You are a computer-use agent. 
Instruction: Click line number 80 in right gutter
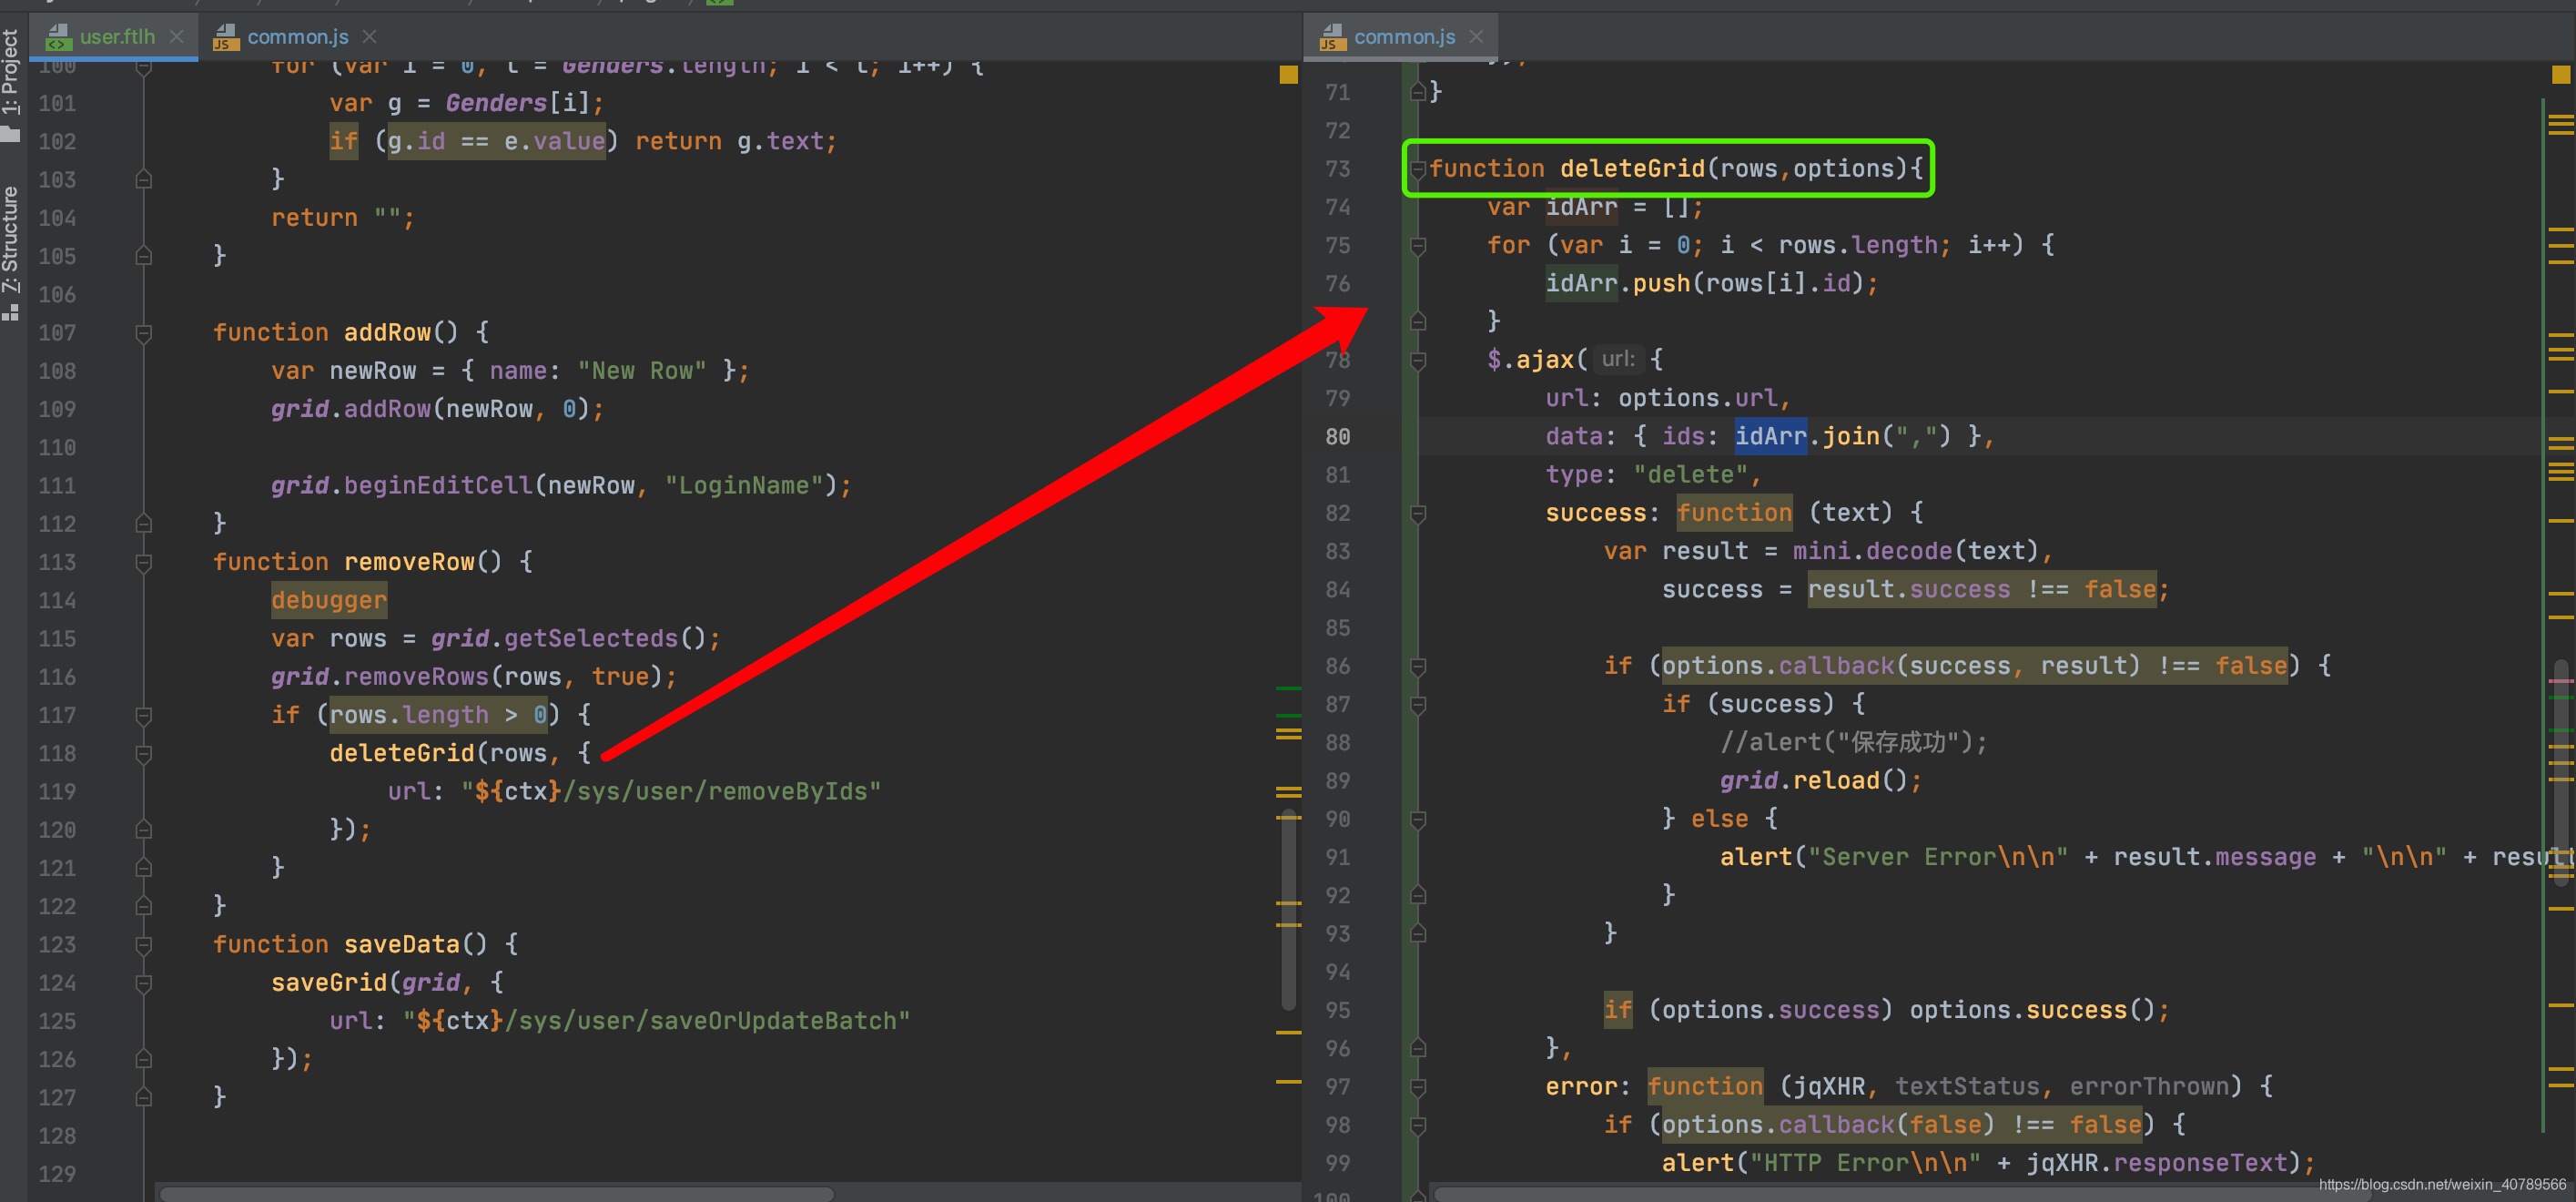click(x=1337, y=437)
